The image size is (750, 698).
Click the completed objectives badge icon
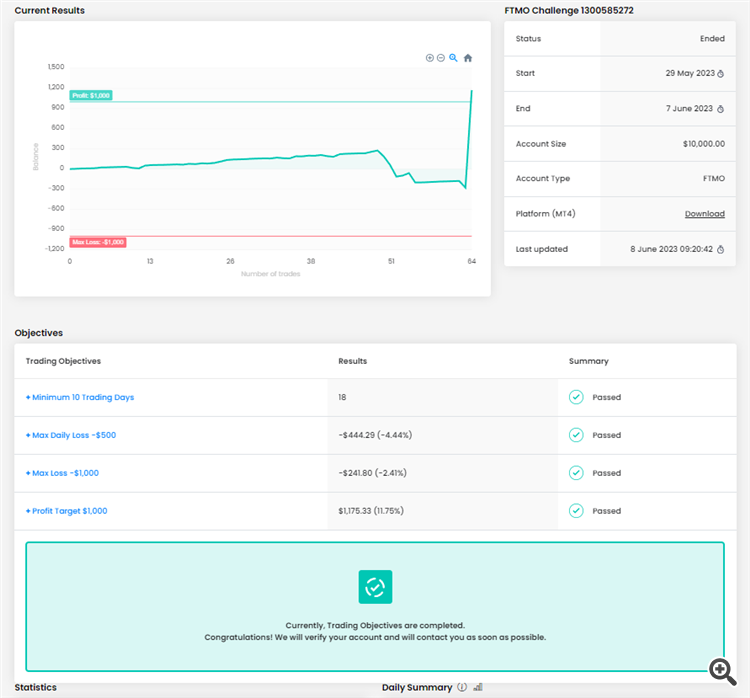click(x=375, y=587)
